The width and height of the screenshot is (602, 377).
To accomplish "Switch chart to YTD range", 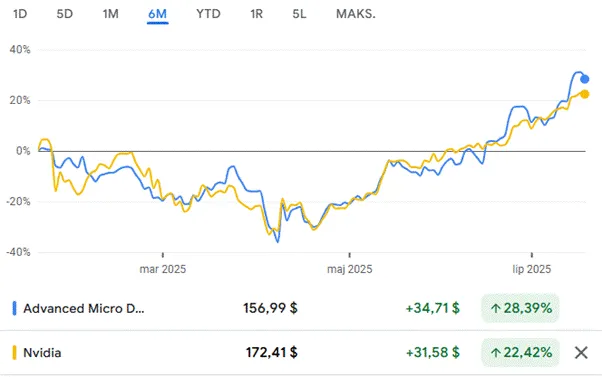I will (208, 14).
